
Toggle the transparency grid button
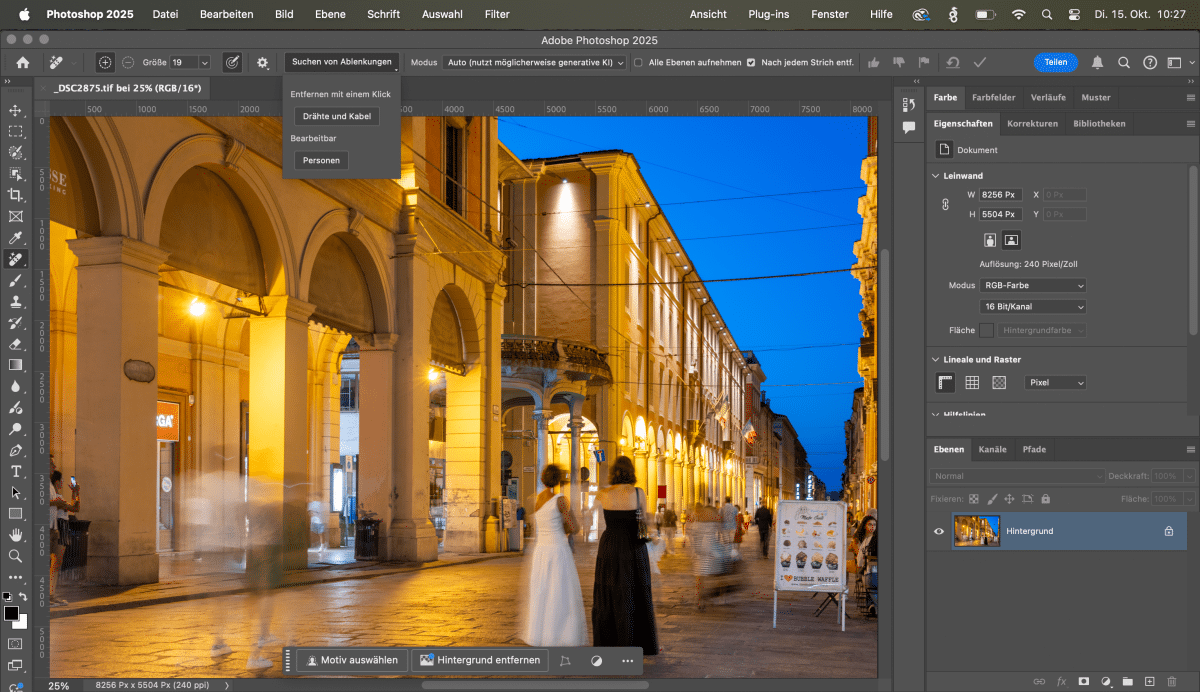click(x=999, y=382)
